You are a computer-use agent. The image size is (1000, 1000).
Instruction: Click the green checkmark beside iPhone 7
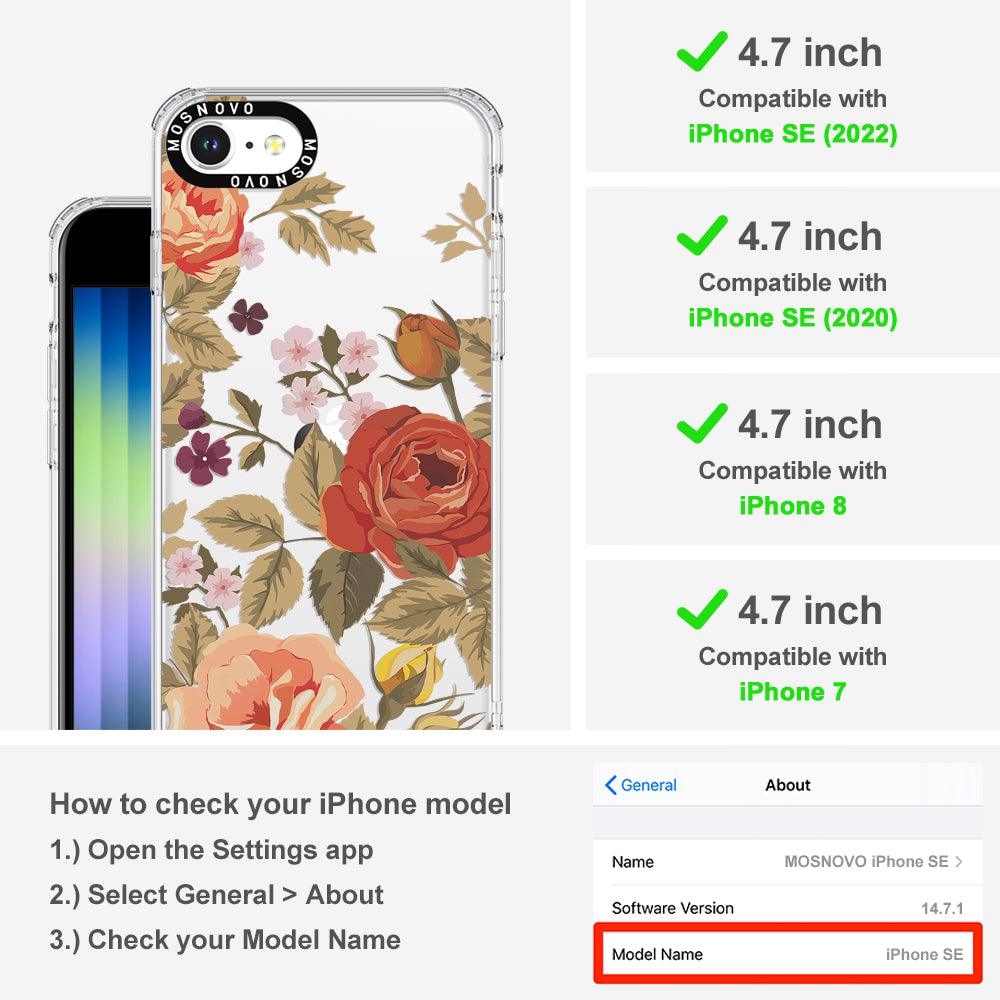(702, 609)
